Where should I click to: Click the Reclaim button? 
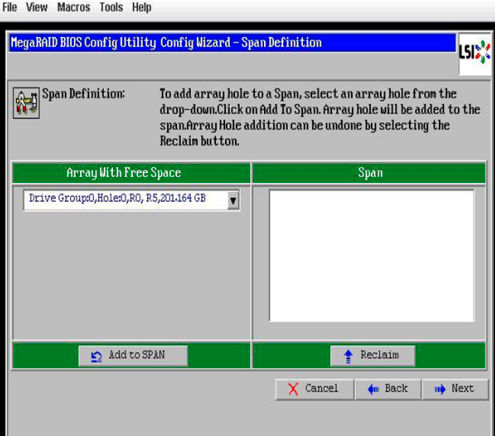coord(373,356)
